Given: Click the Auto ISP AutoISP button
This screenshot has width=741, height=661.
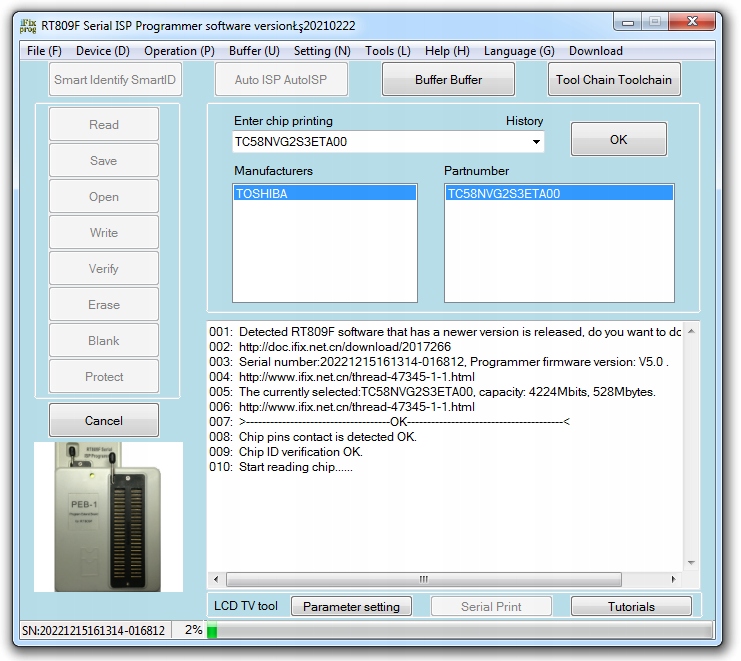Looking at the screenshot, I should [281, 79].
